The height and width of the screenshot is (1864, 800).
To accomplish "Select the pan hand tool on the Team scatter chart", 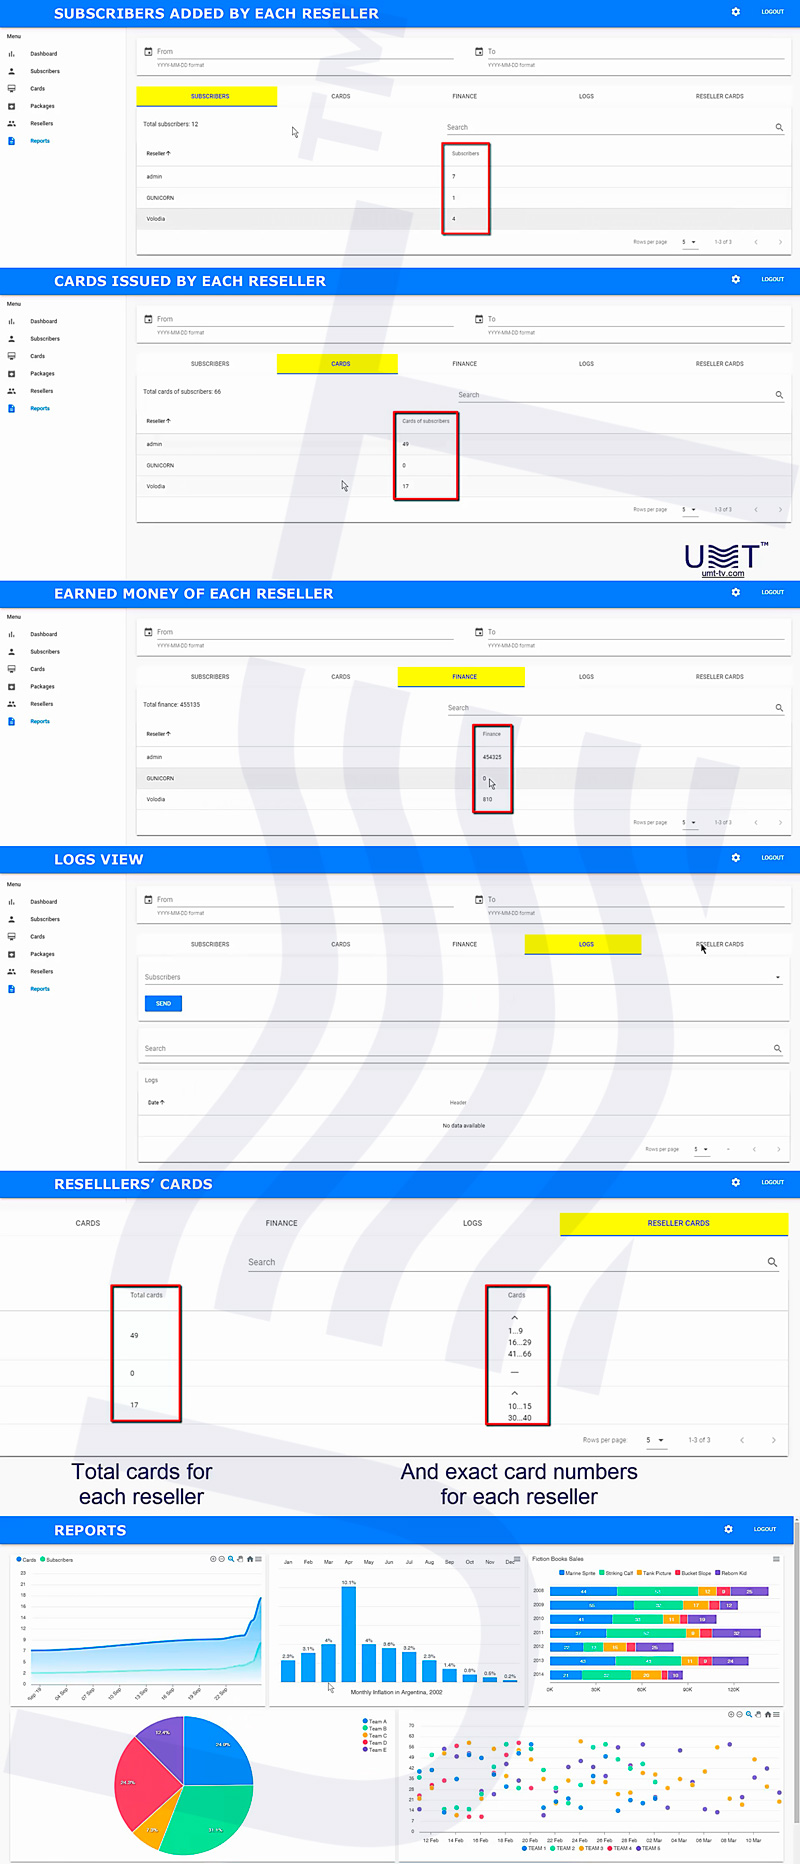I will click(x=758, y=1714).
